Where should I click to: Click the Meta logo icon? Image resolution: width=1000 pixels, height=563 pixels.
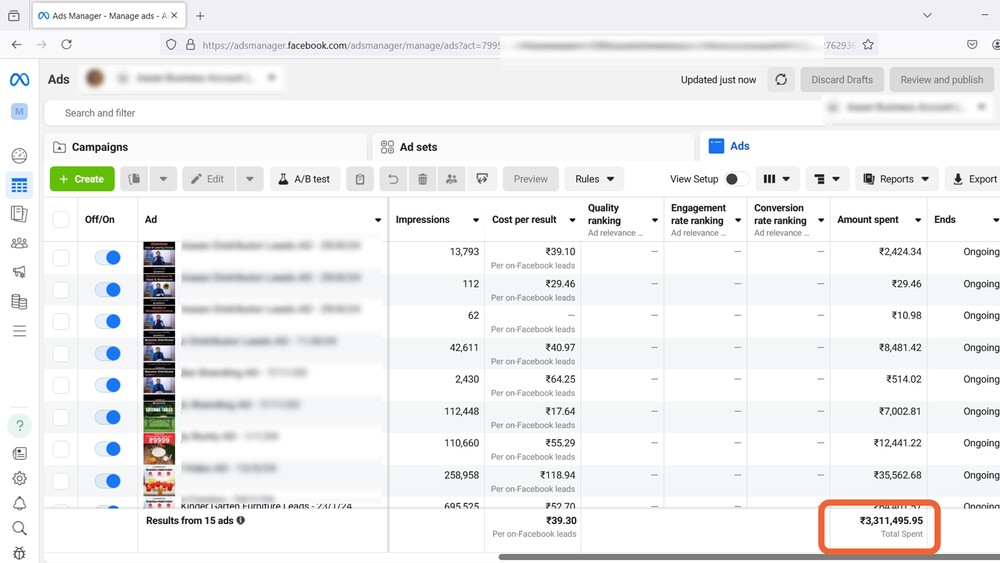click(x=19, y=80)
